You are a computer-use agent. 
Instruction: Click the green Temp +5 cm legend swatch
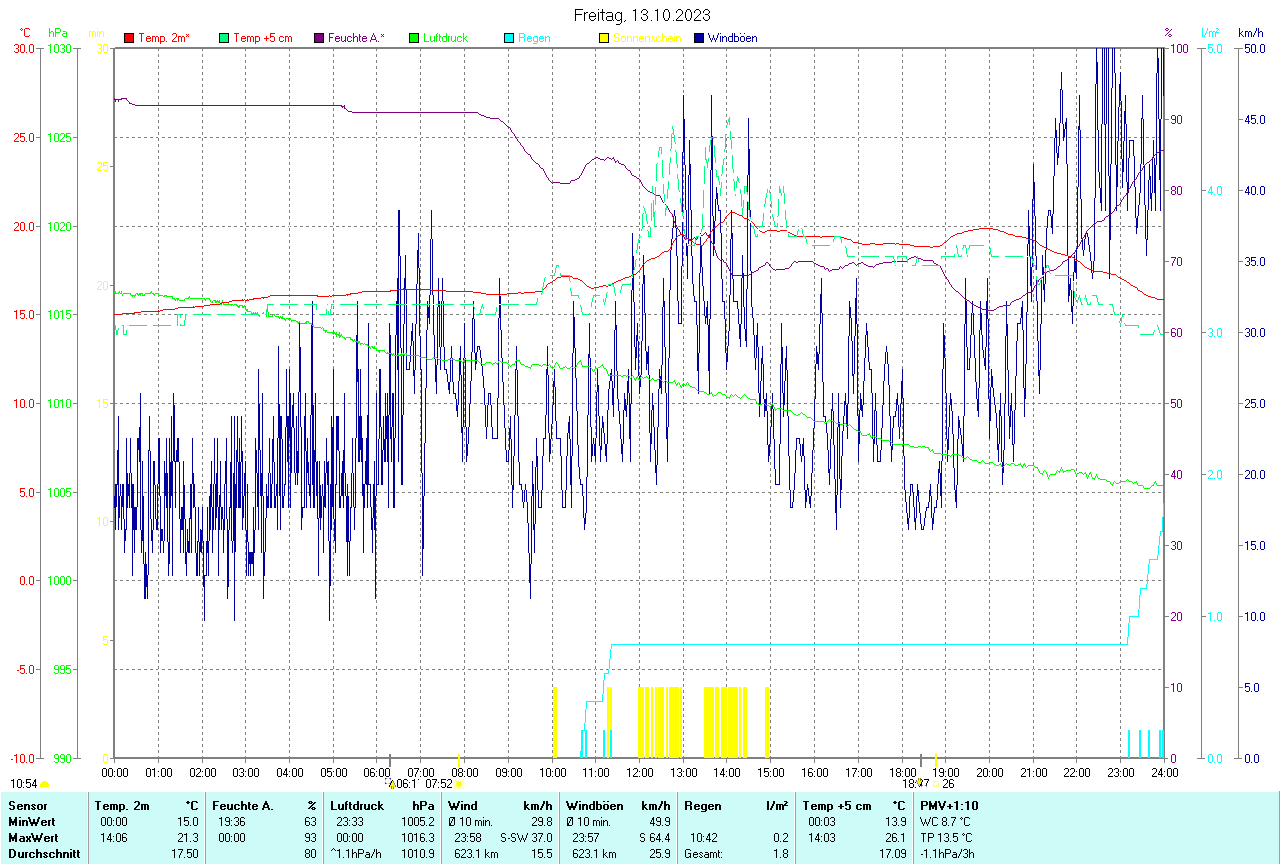224,38
